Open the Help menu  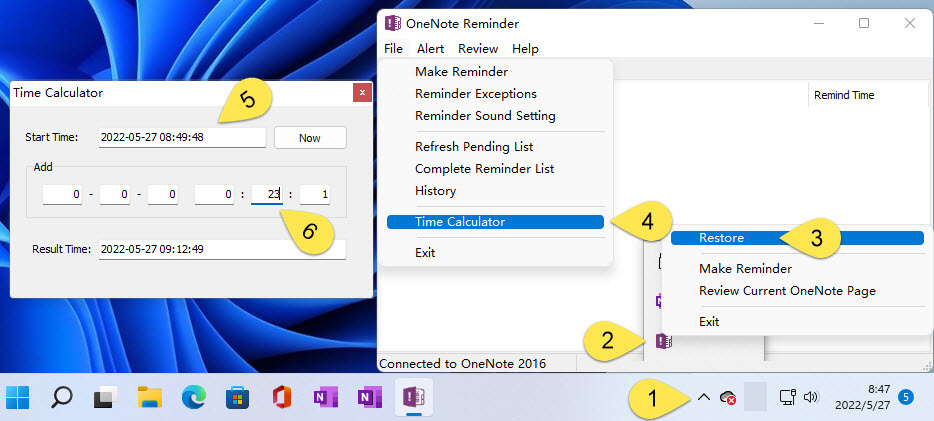525,49
